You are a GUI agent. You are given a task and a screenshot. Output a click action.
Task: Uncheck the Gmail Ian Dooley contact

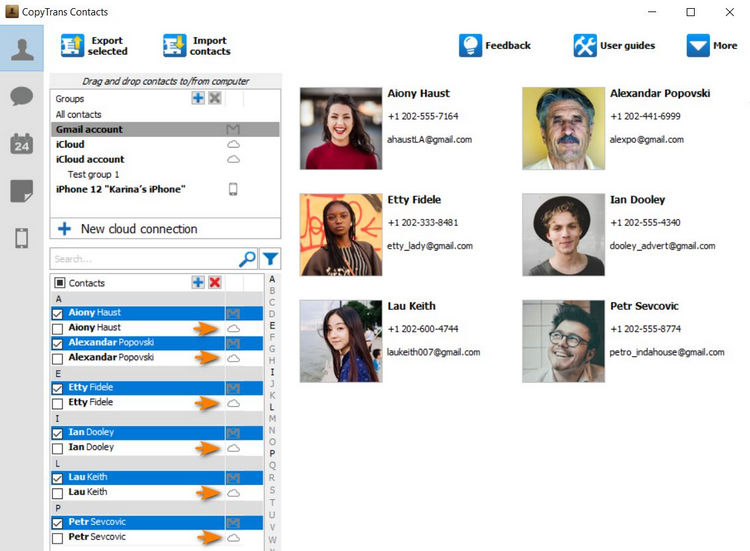pos(57,433)
